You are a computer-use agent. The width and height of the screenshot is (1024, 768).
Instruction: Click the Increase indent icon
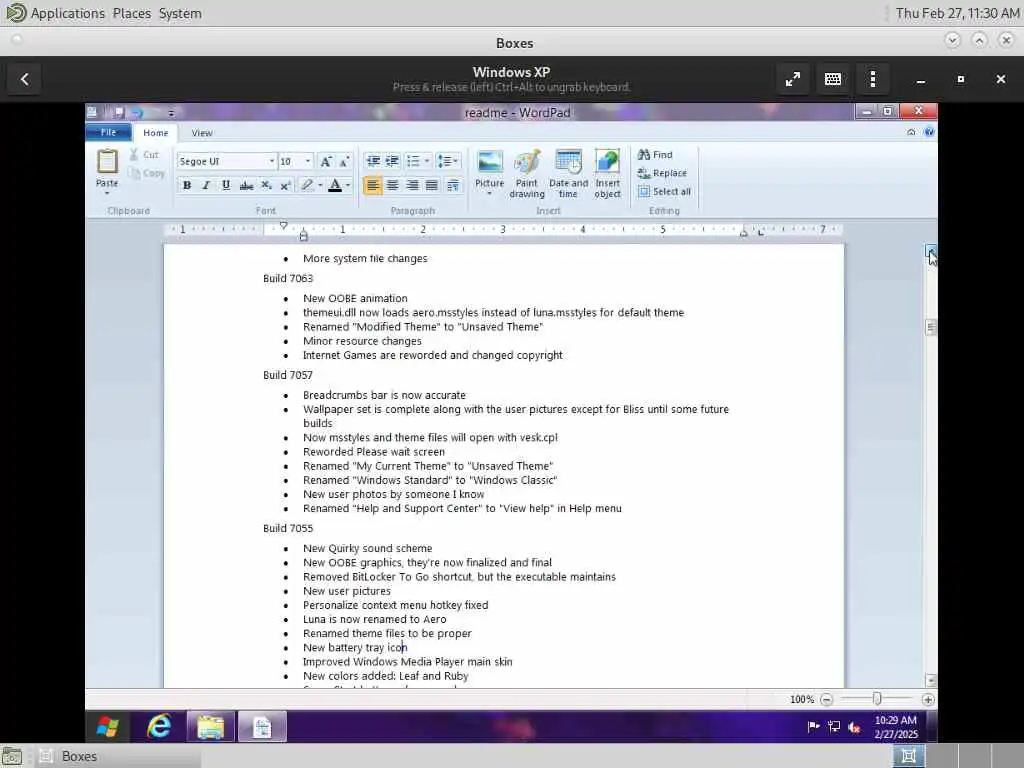click(392, 161)
